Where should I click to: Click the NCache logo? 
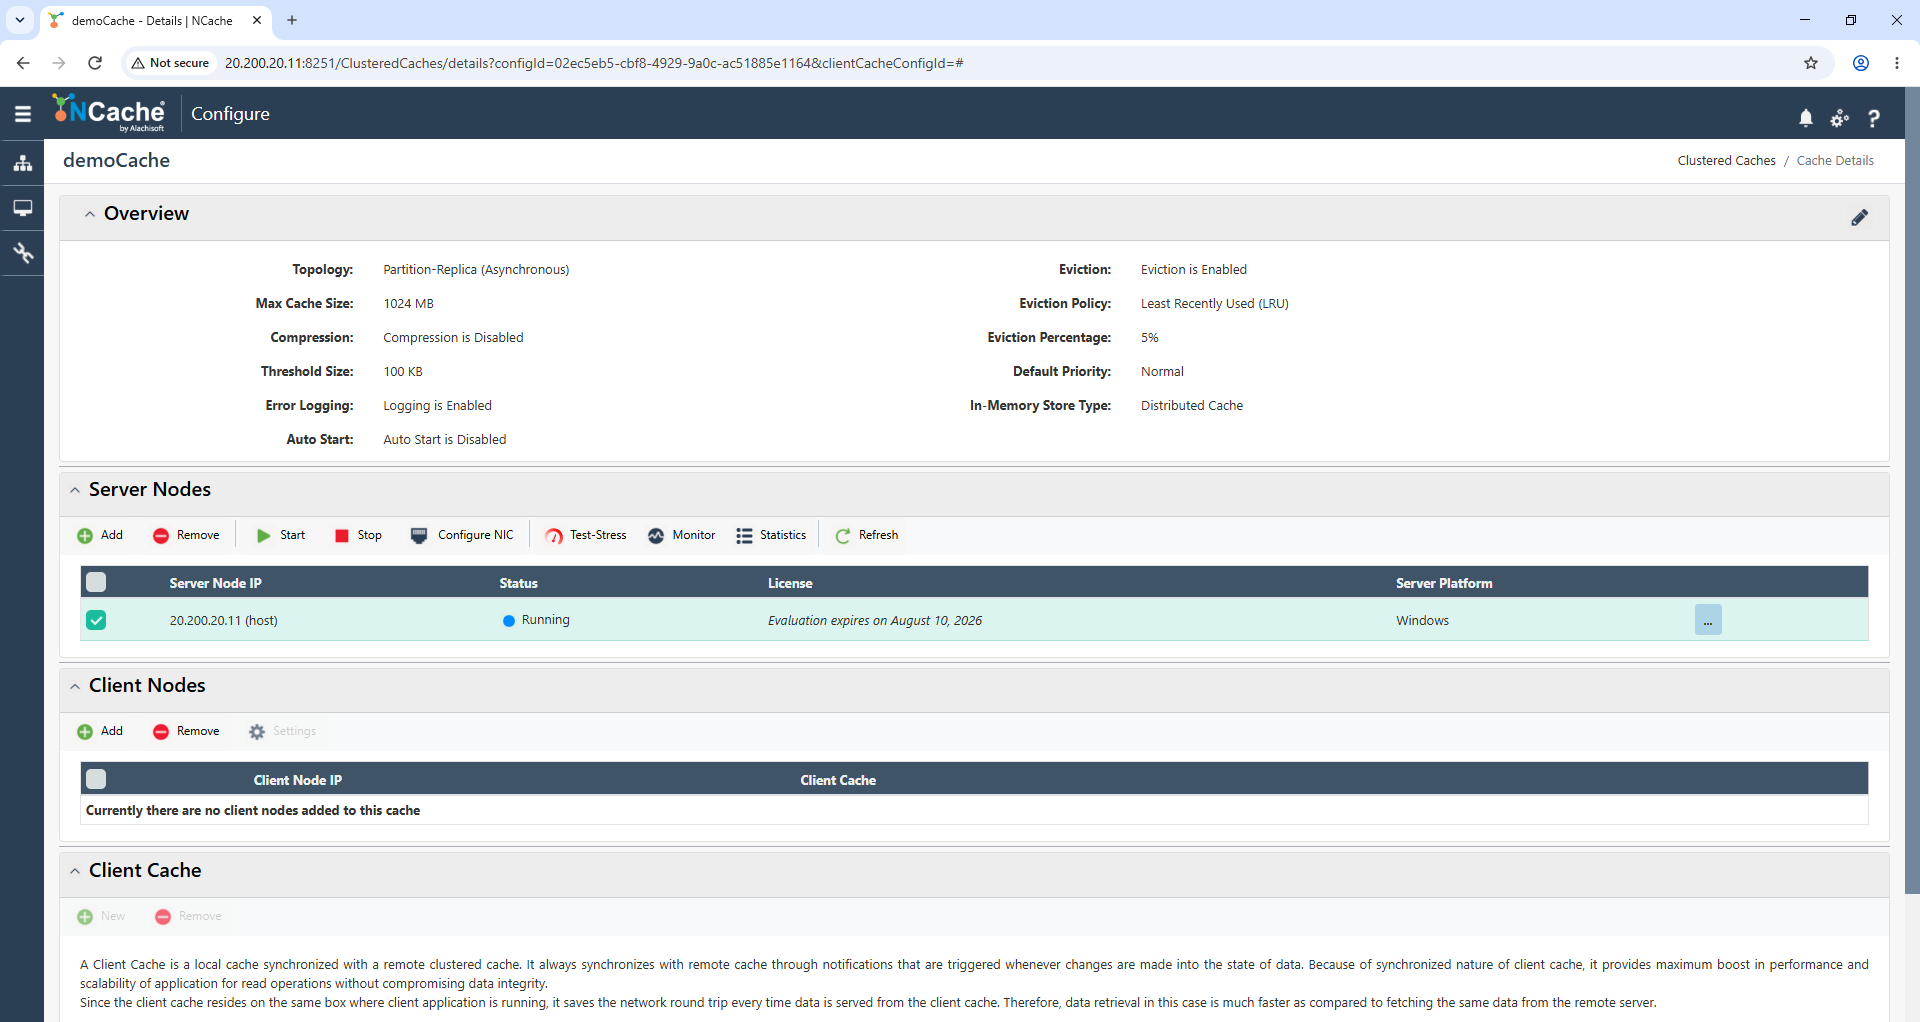[108, 113]
